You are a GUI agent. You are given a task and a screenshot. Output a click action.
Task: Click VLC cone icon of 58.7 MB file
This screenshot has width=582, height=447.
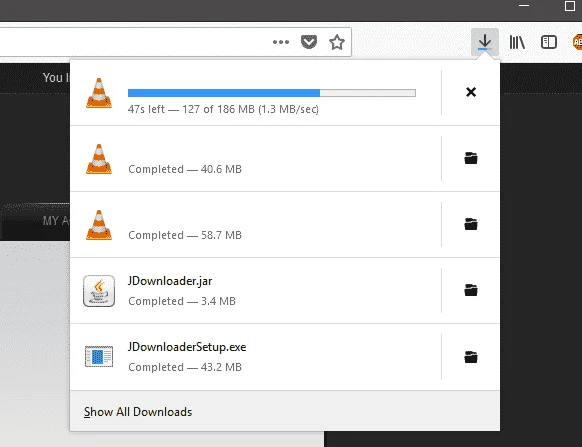(99, 225)
